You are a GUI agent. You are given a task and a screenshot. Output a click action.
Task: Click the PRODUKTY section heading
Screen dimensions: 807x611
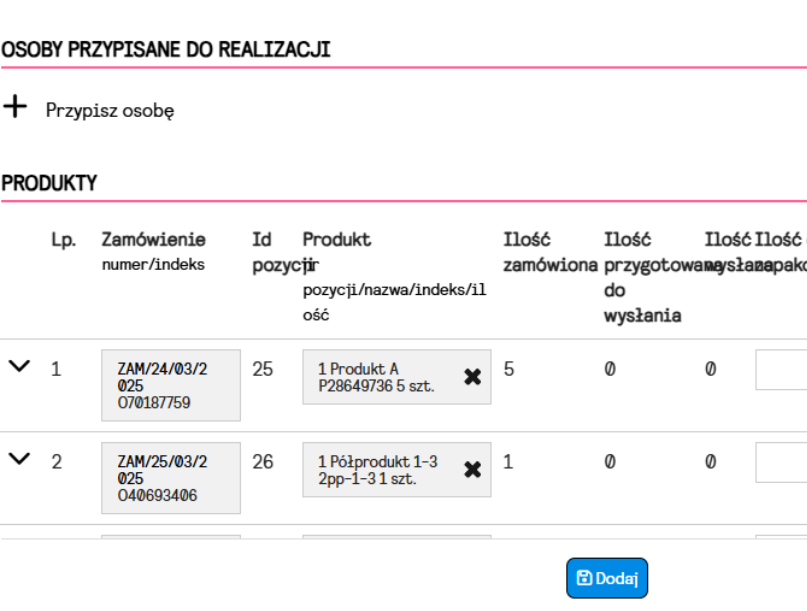coord(49,183)
